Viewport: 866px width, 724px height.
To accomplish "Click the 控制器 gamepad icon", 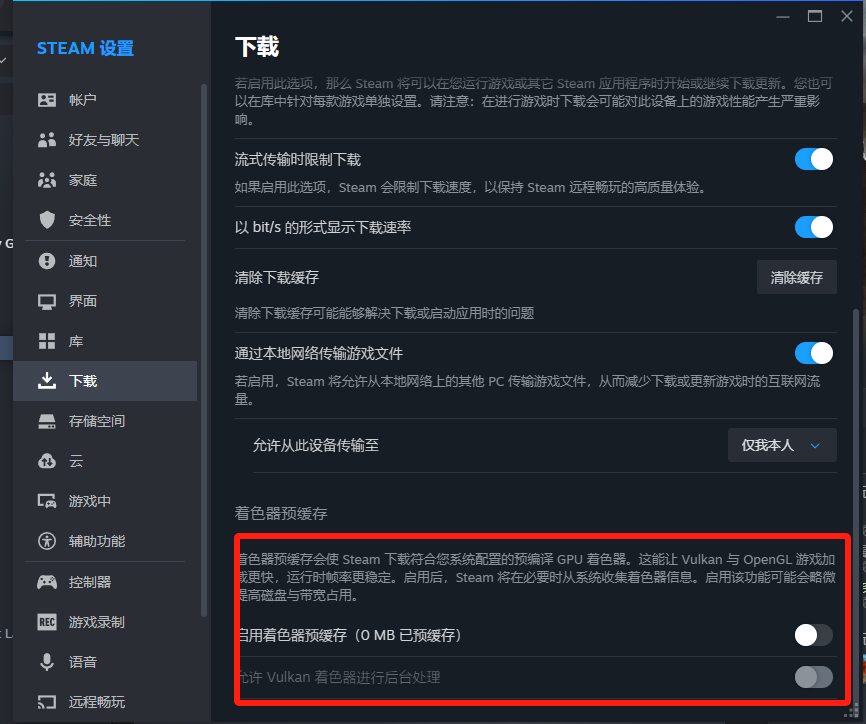I will pyautogui.click(x=47, y=582).
